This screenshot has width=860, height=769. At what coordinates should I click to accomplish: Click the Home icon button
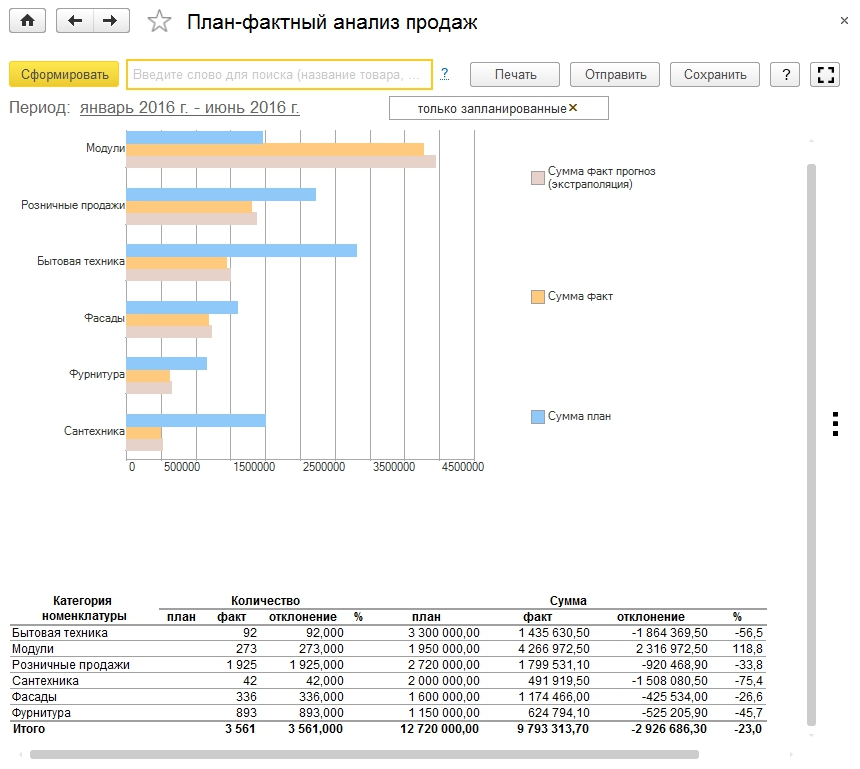(x=27, y=21)
